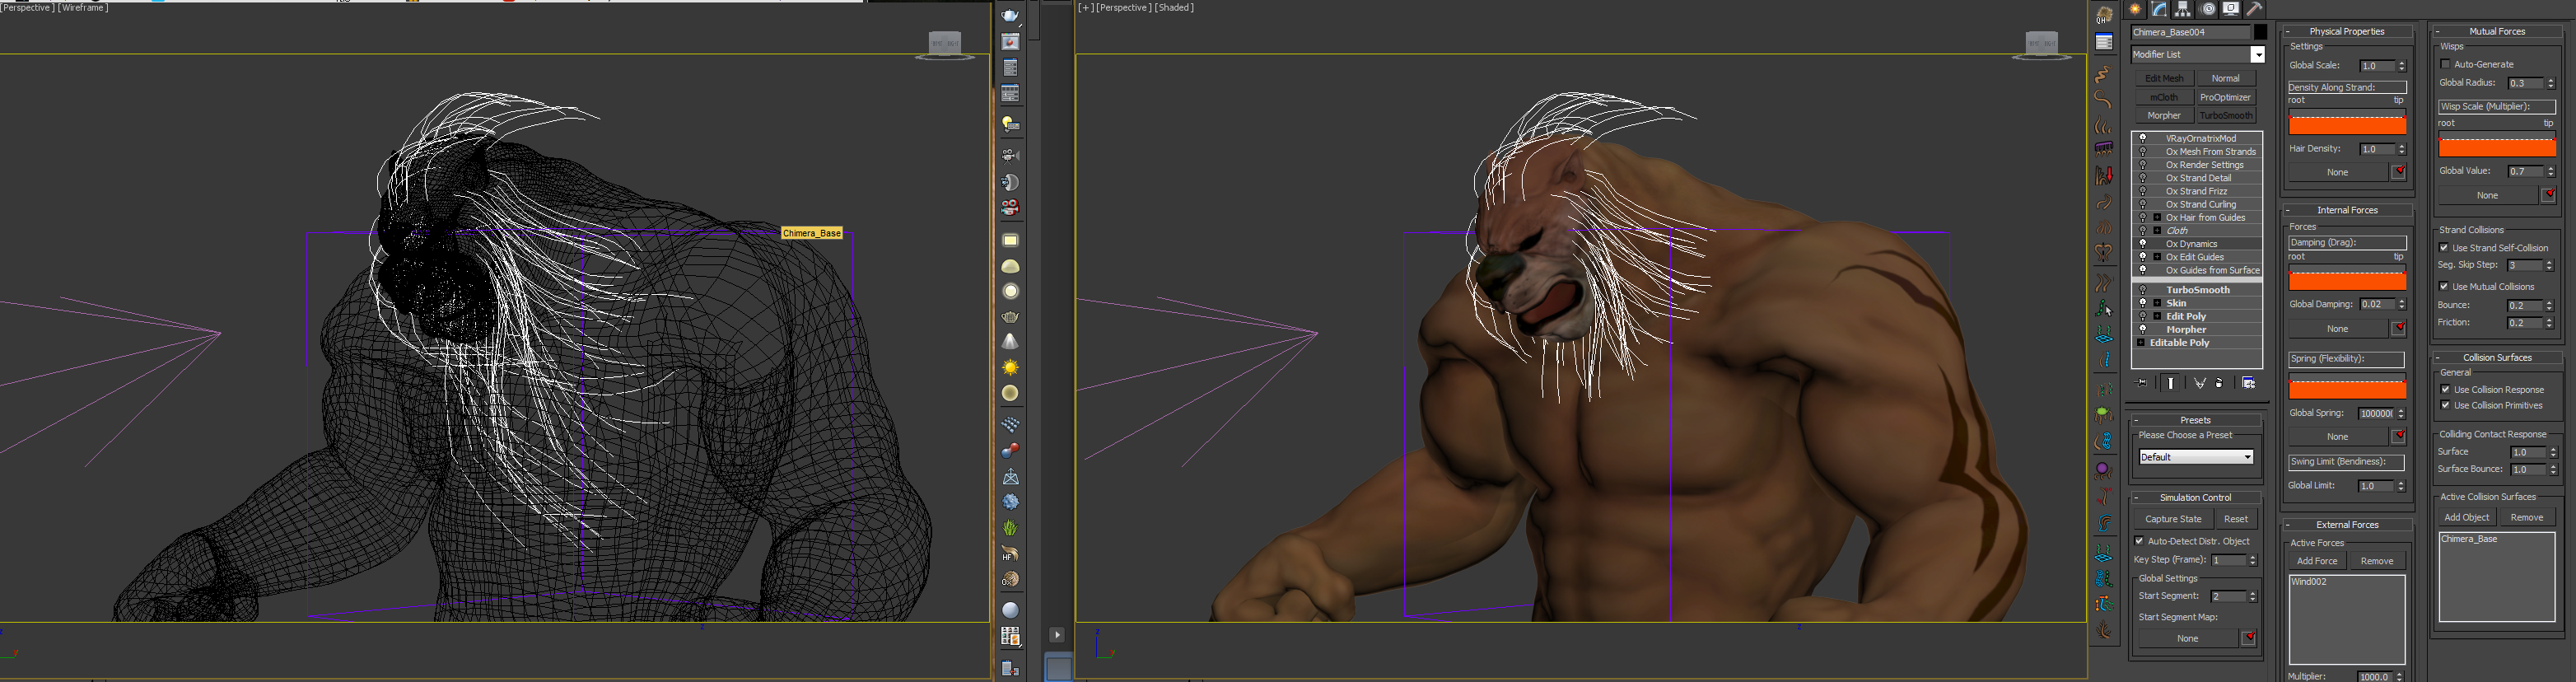2576x682 pixels.
Task: Click the ViewCube in shaded viewport
Action: pyautogui.click(x=2041, y=44)
